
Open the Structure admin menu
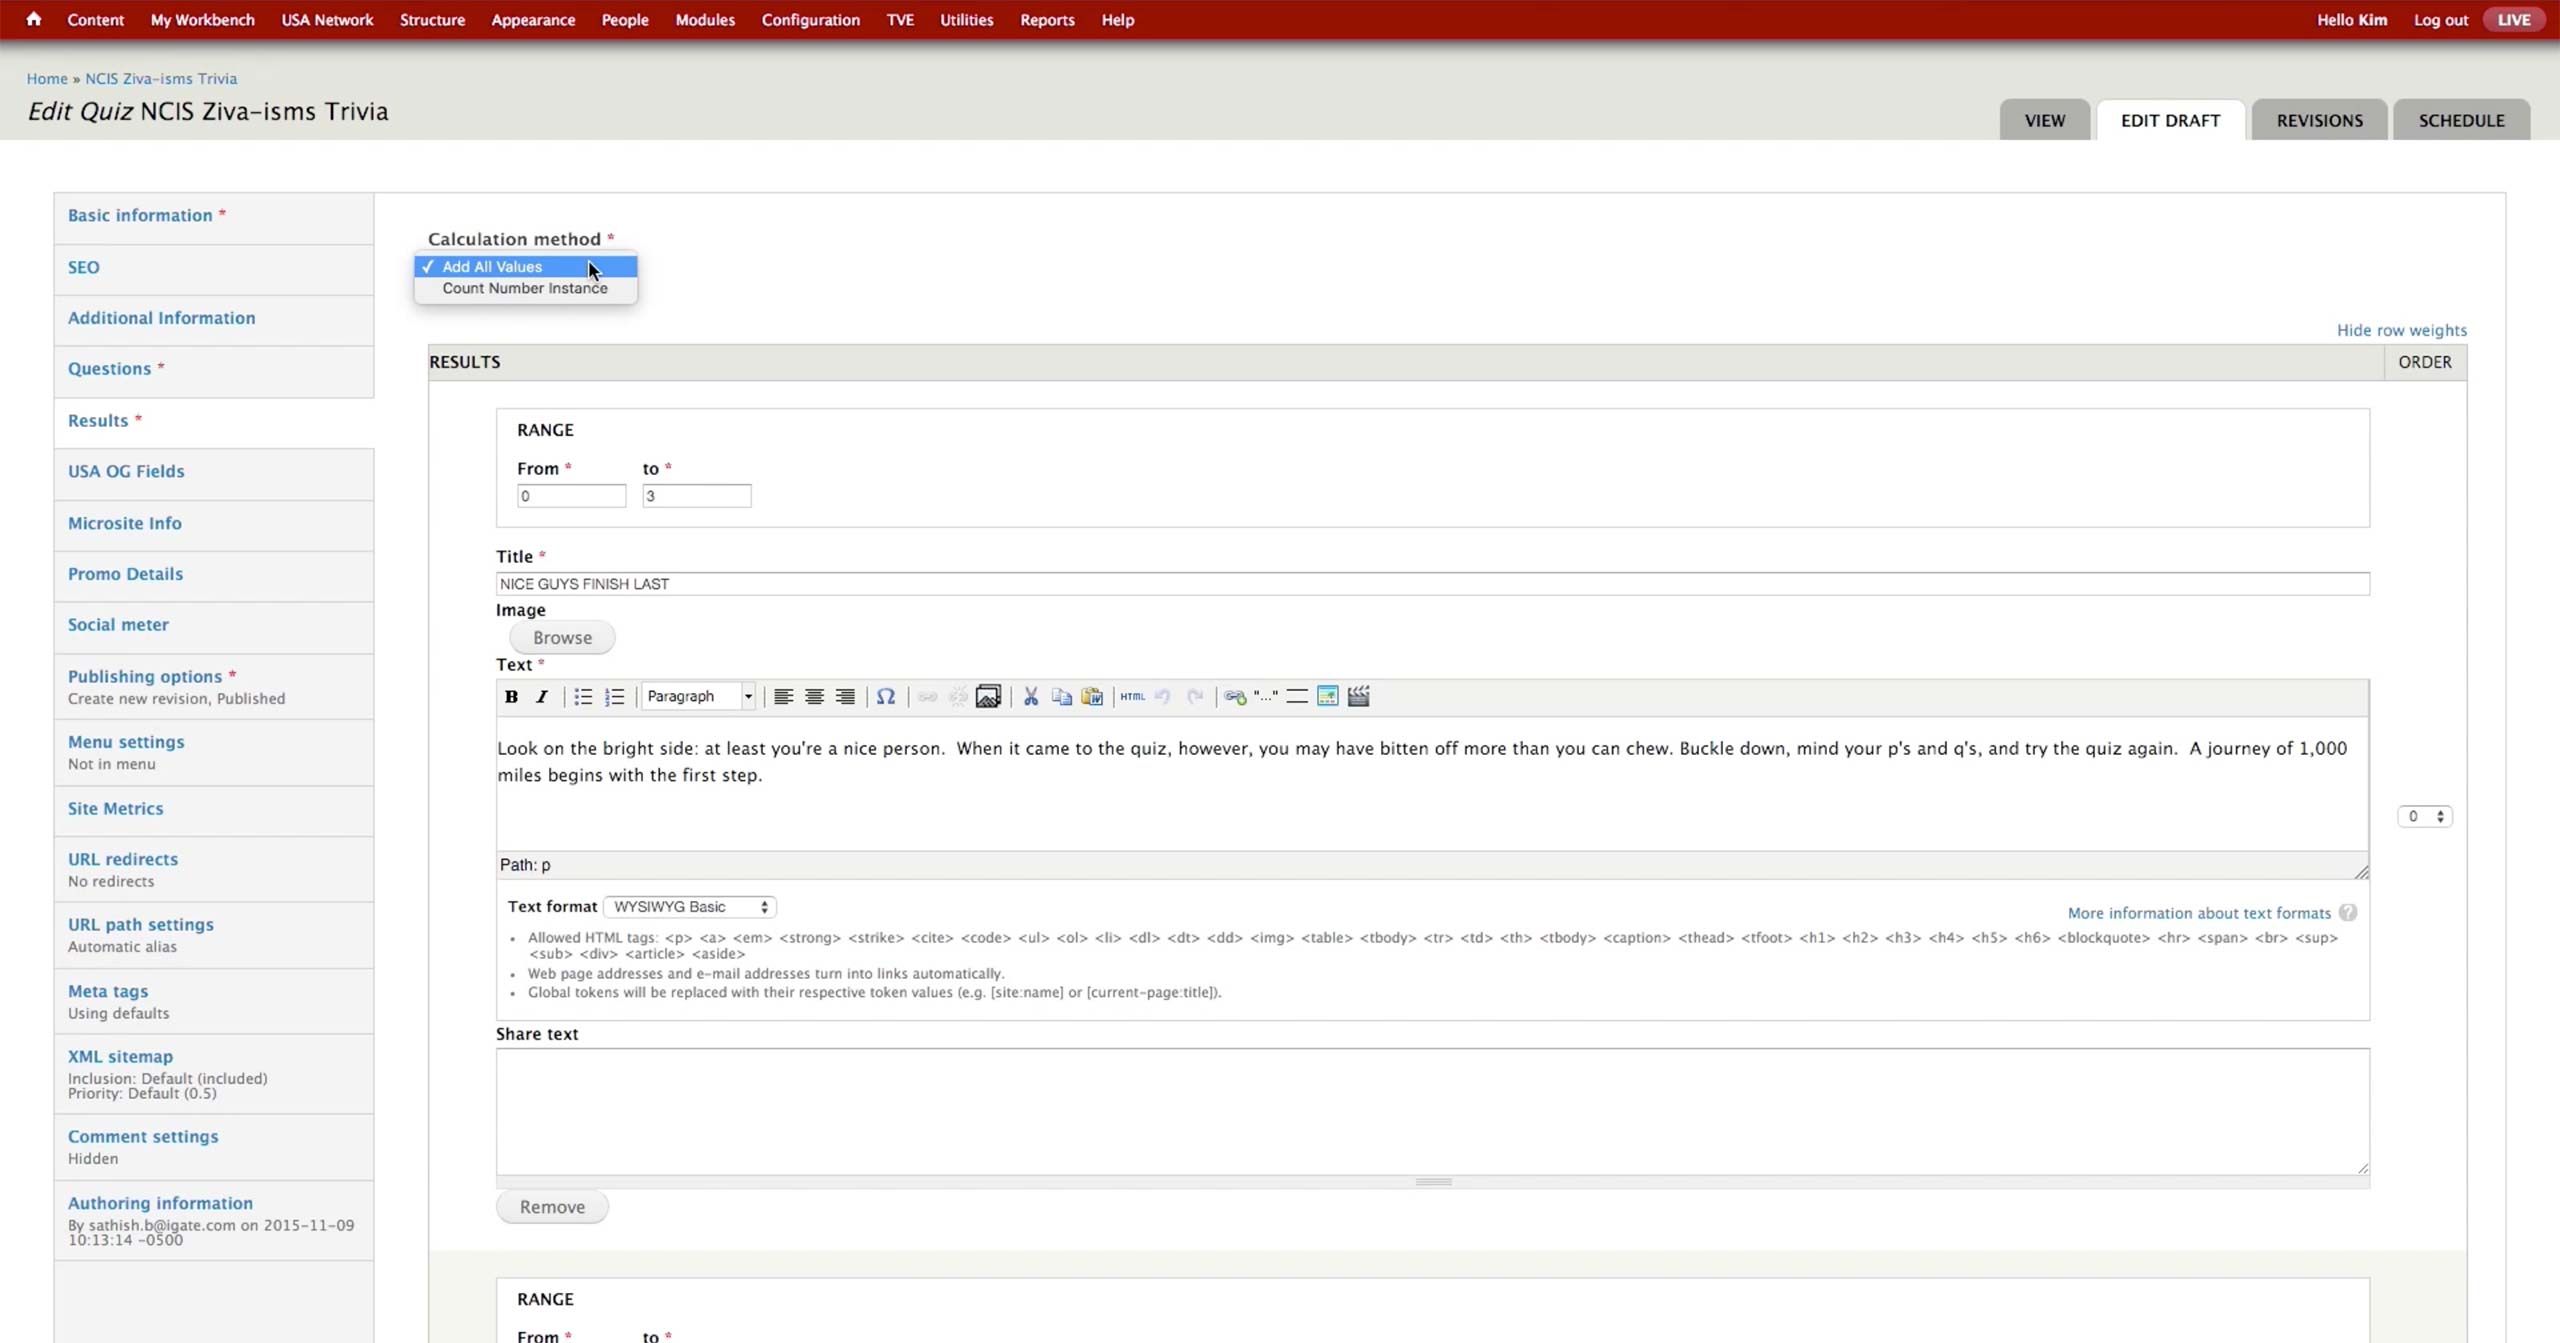432,20
